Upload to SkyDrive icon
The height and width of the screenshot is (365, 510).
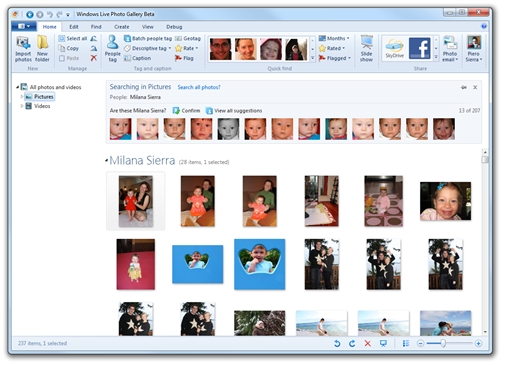(x=394, y=48)
